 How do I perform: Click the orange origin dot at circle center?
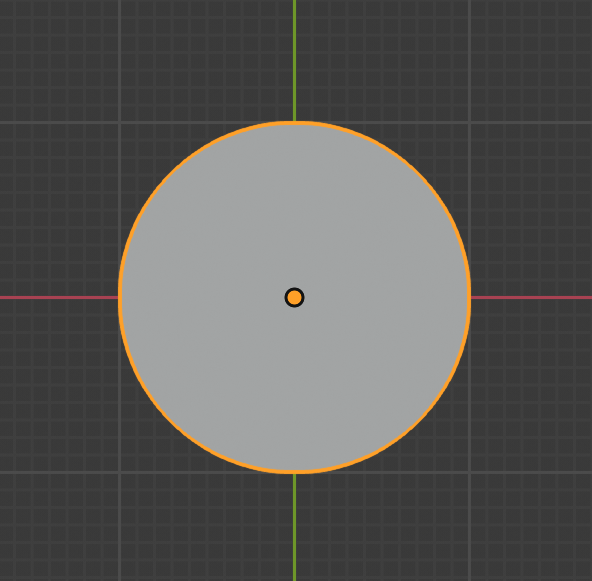pyautogui.click(x=294, y=297)
